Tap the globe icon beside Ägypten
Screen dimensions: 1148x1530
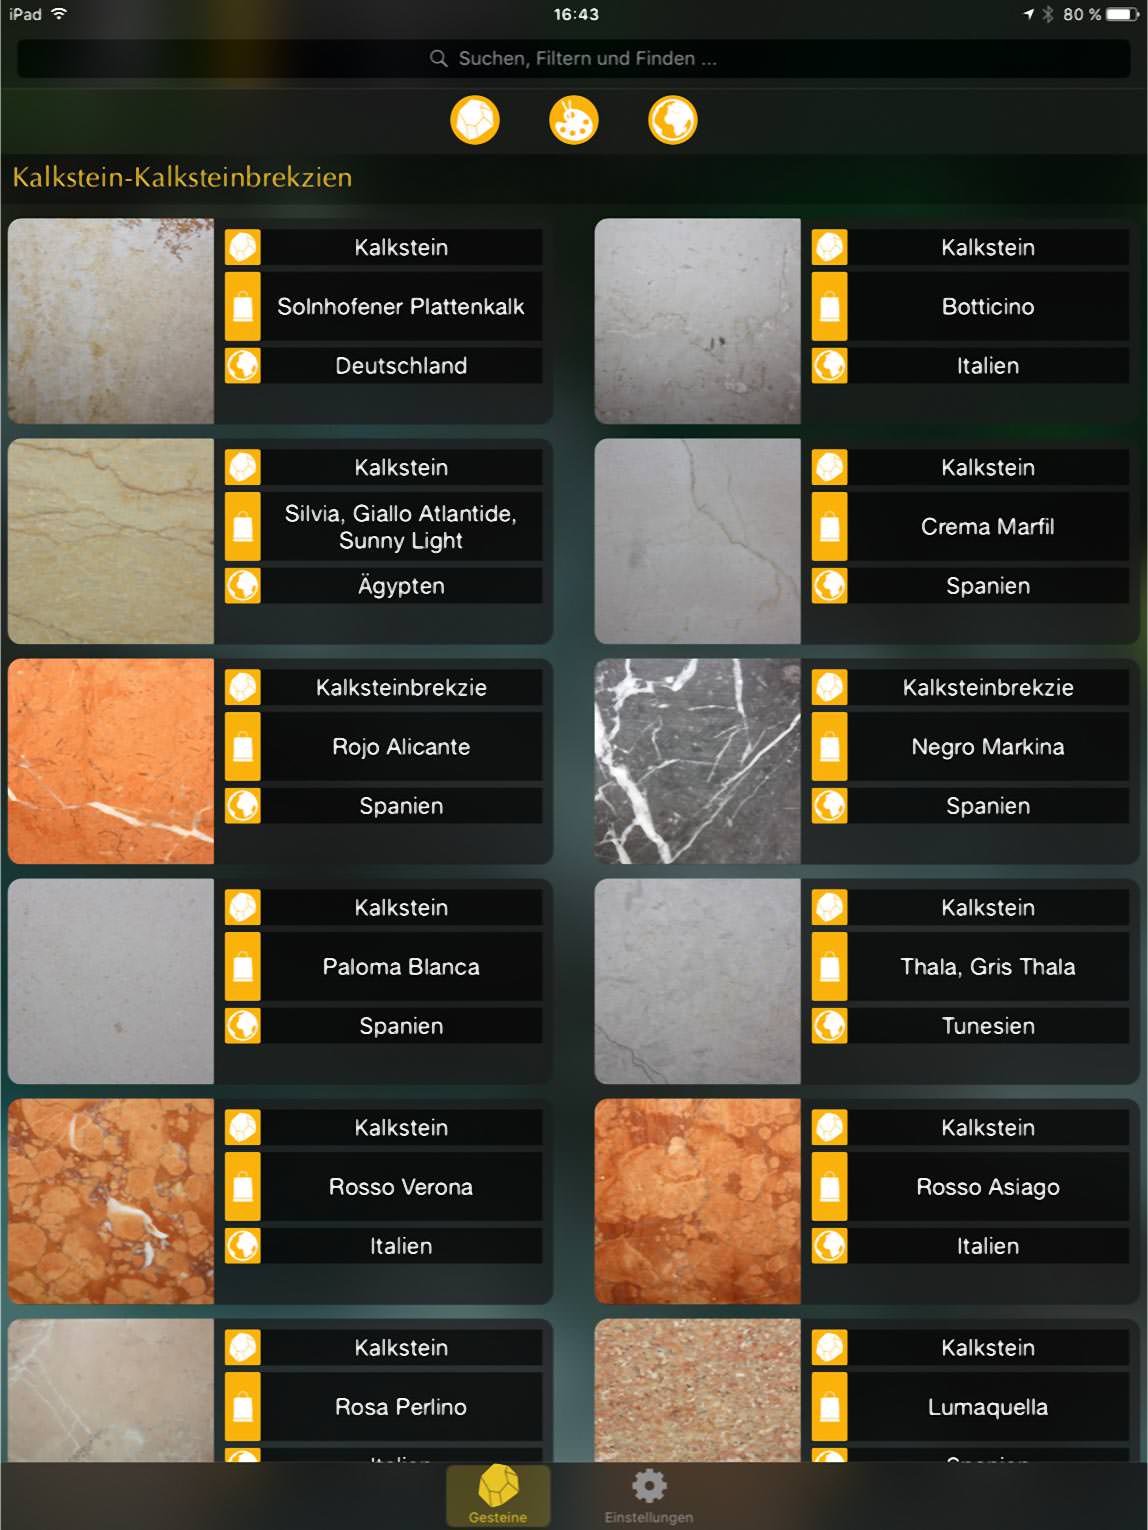tap(243, 586)
